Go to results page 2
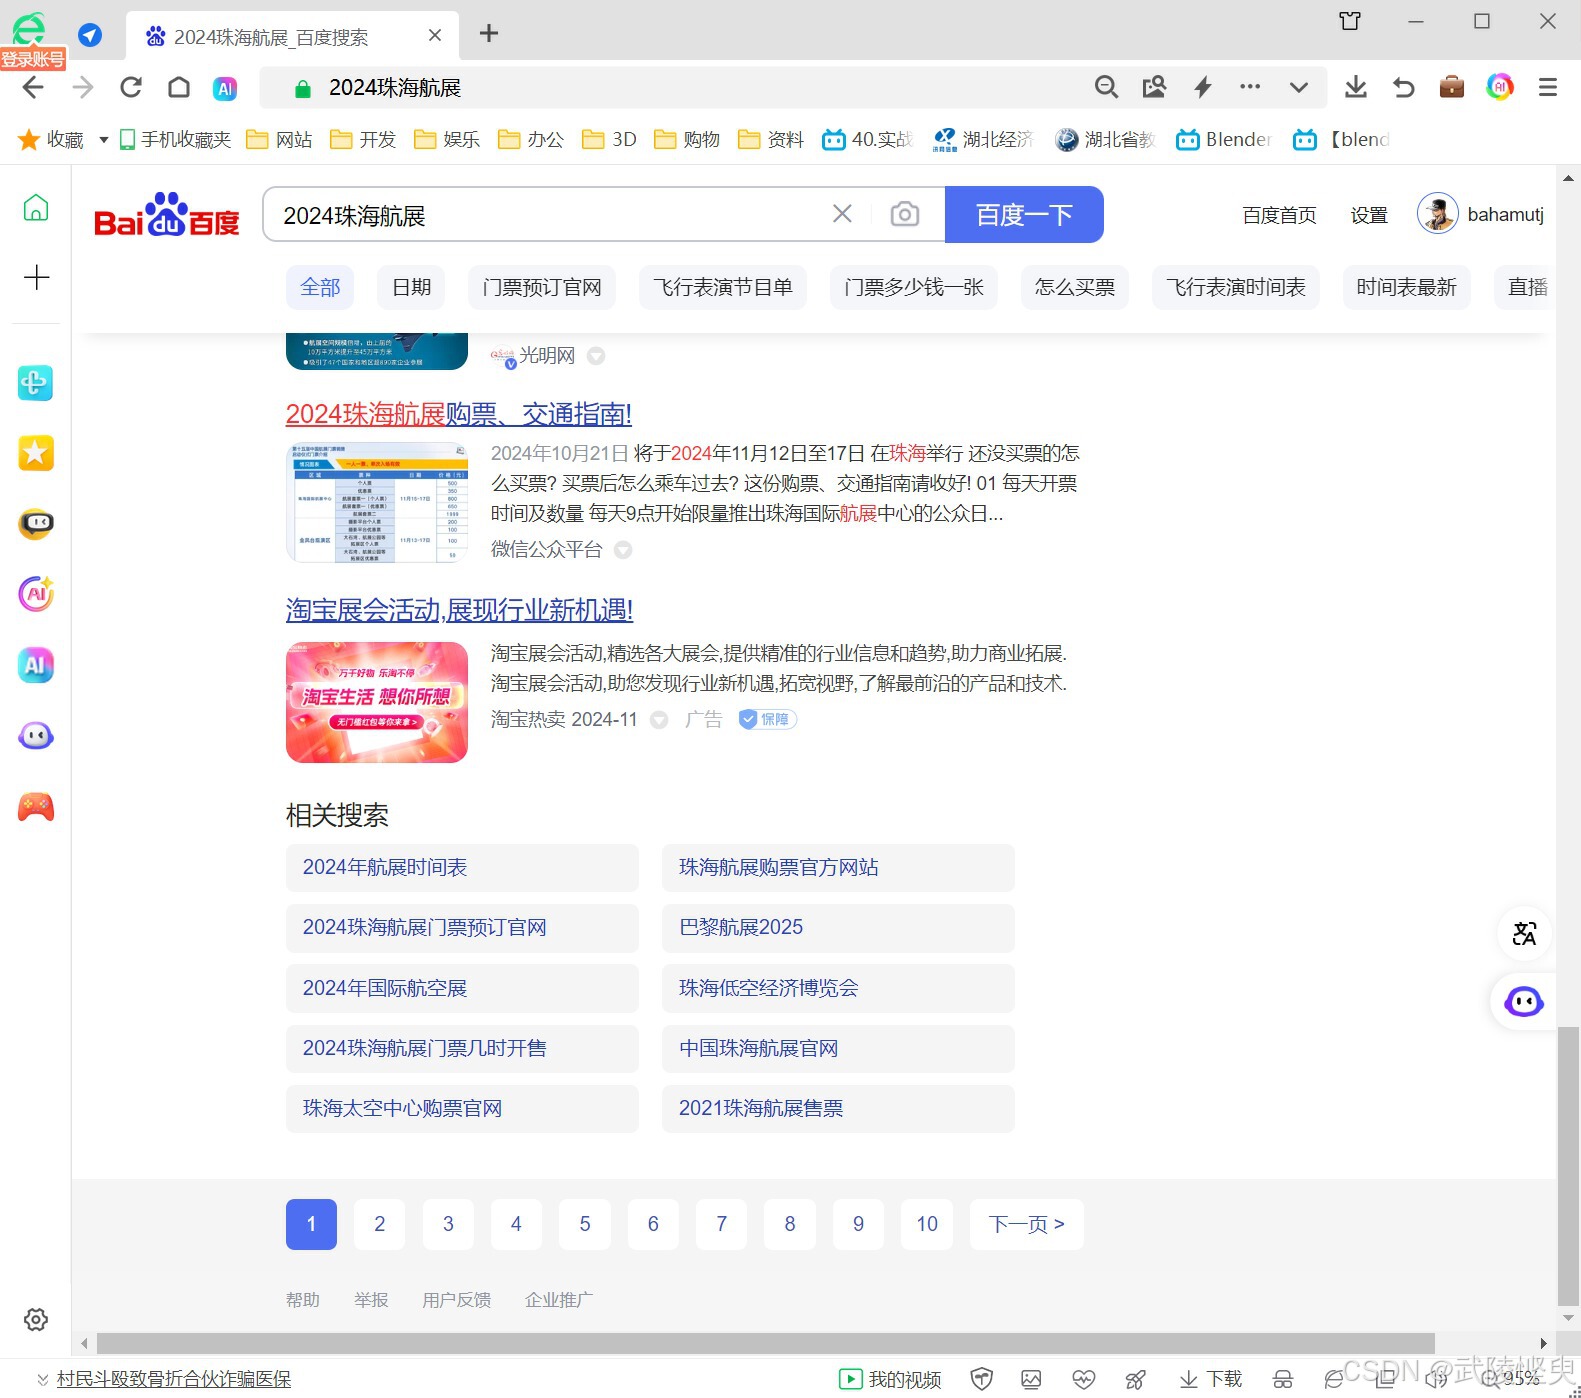Viewport: 1581px width, 1398px height. [380, 1224]
